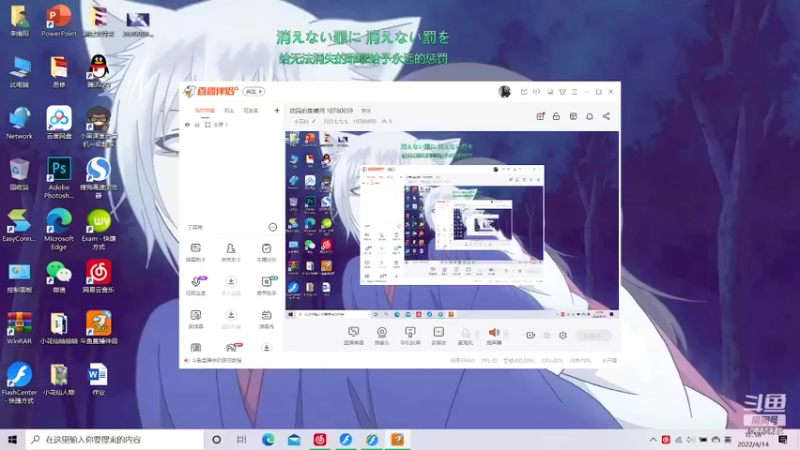800x450 pixels.
Task: Expand the speaker volume arrow
Action: [x=506, y=335]
